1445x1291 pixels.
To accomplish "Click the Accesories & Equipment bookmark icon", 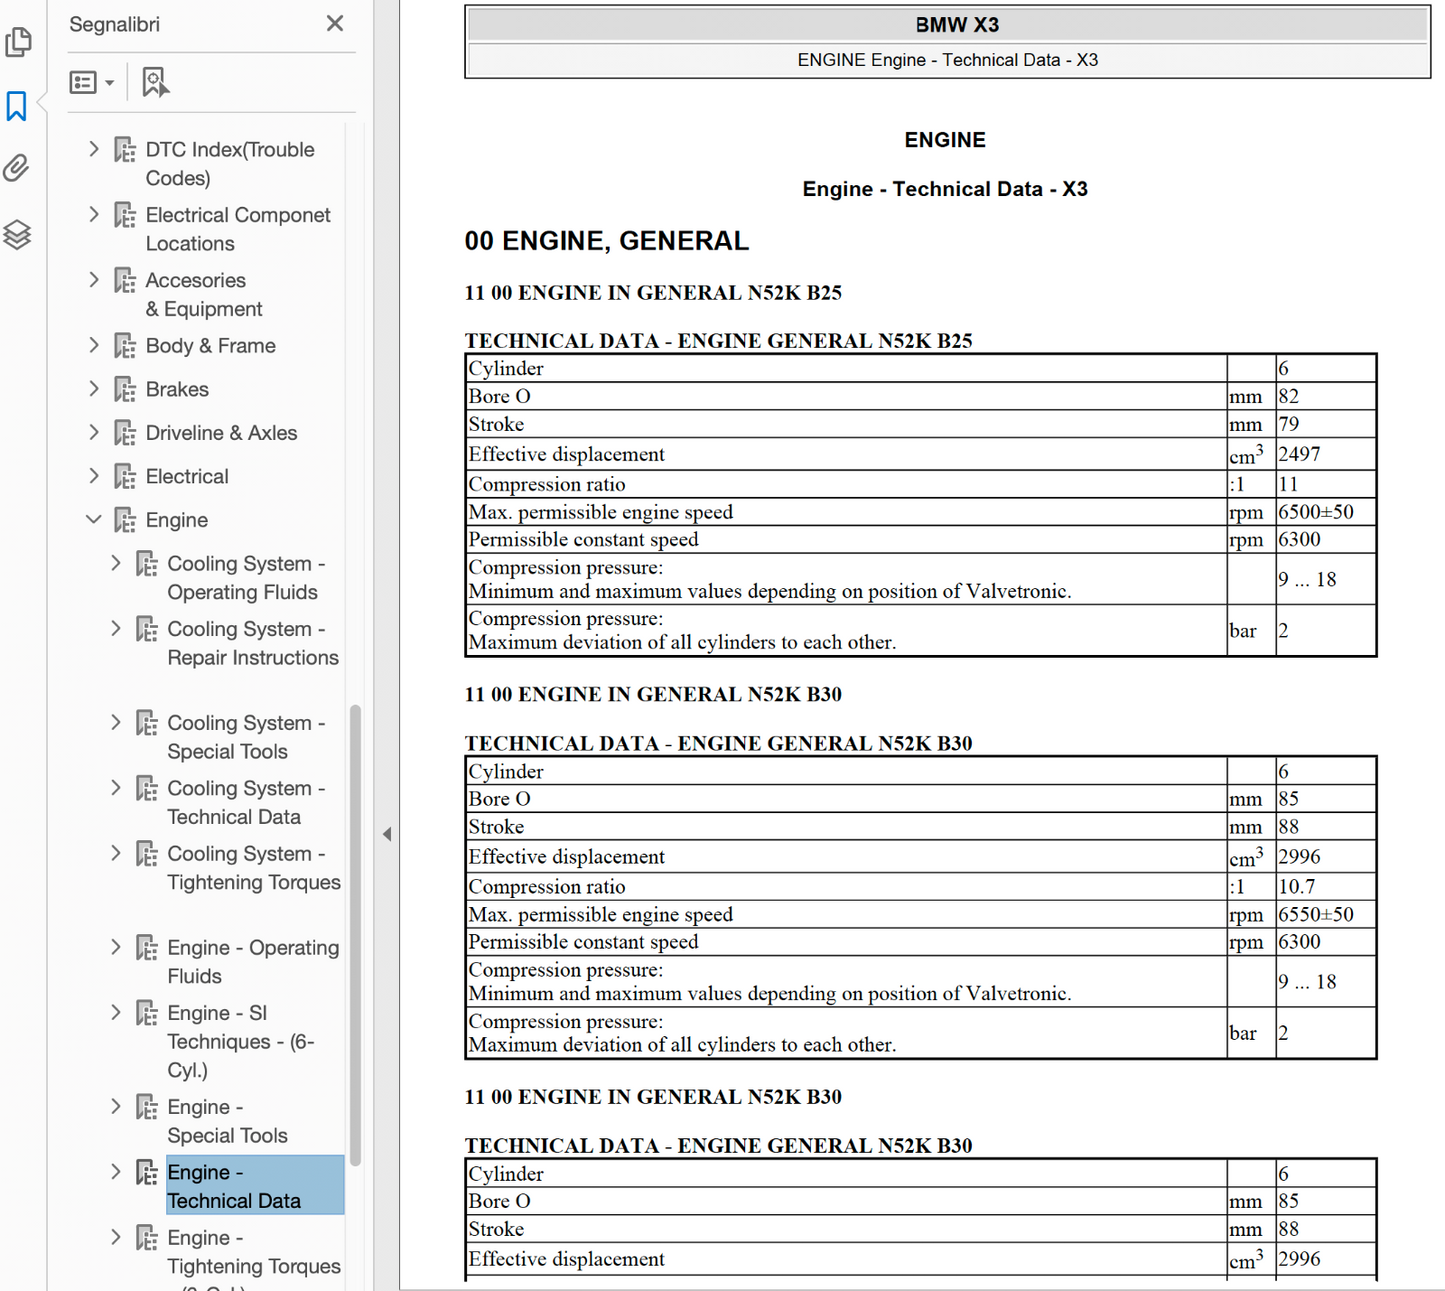I will point(125,281).
